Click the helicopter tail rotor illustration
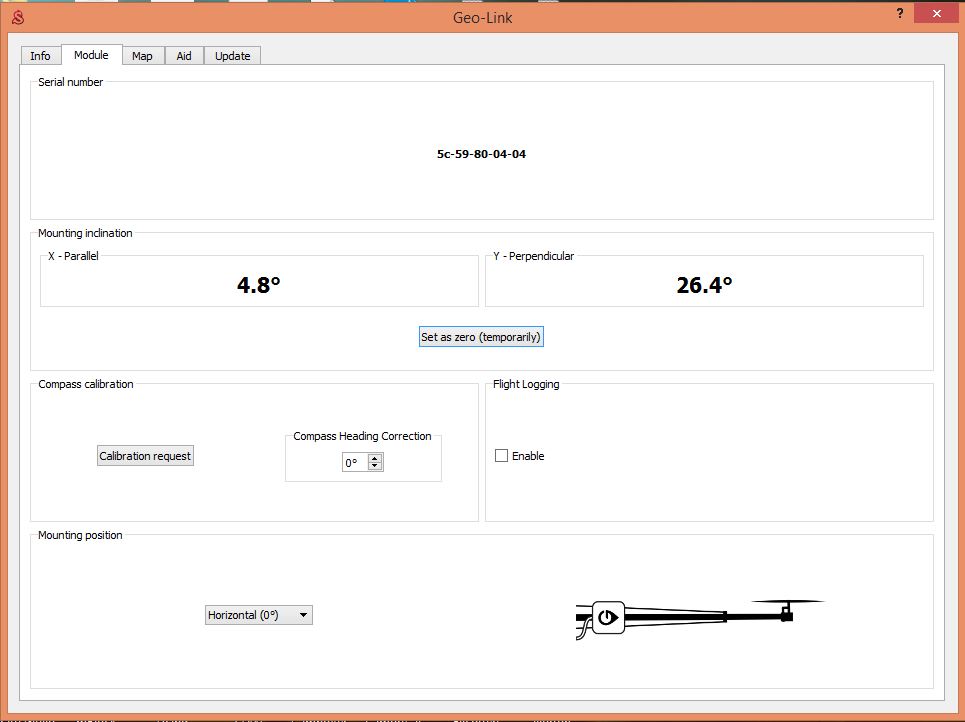This screenshot has width=965, height=722. click(x=788, y=608)
